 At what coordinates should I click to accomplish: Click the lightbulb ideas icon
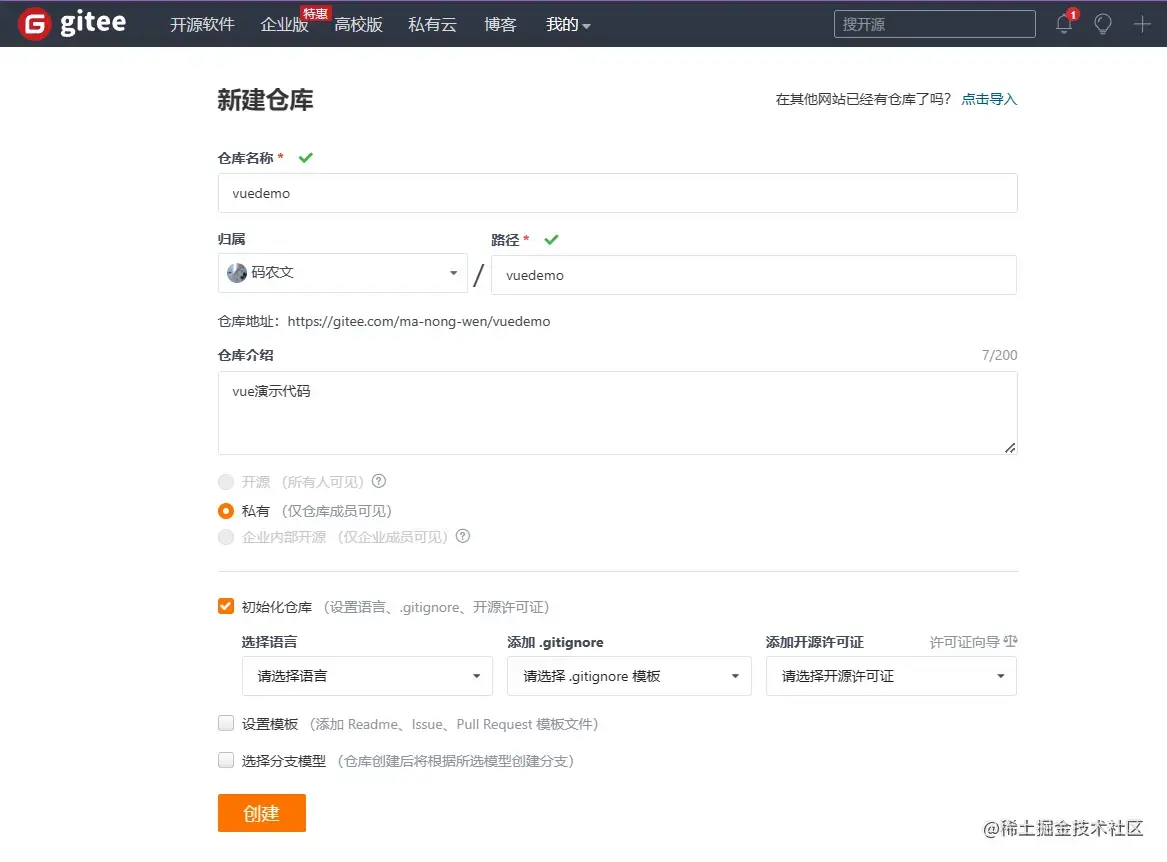coord(1102,23)
